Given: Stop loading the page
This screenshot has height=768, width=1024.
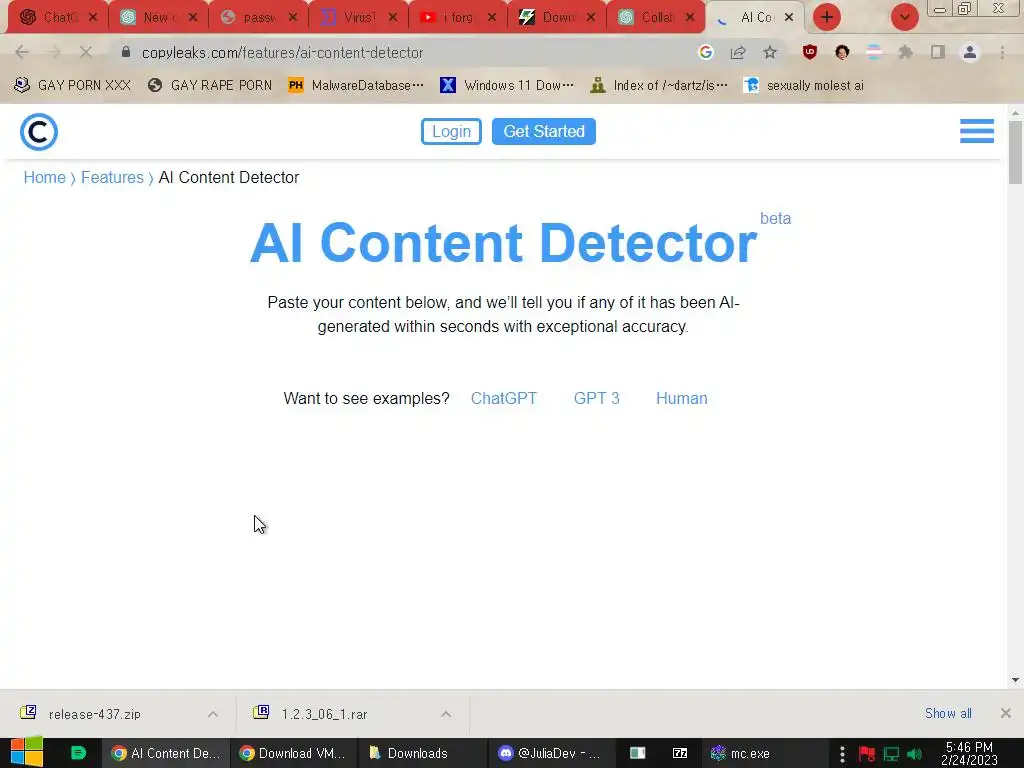Looking at the screenshot, I should (x=86, y=52).
